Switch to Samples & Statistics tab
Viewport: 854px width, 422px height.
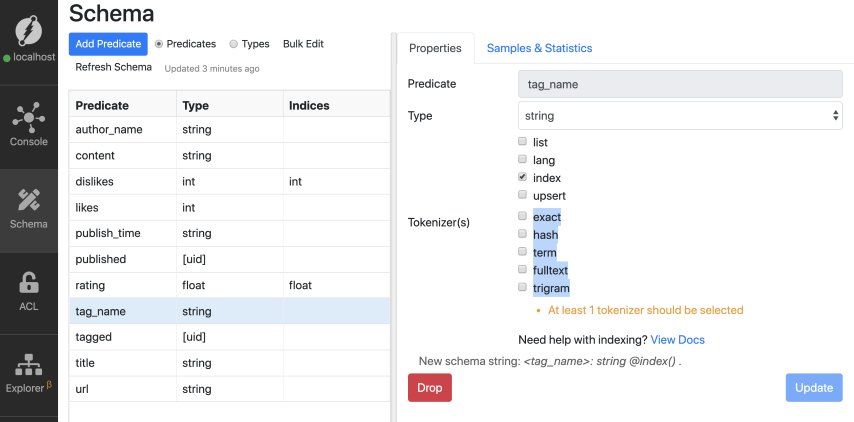(539, 48)
